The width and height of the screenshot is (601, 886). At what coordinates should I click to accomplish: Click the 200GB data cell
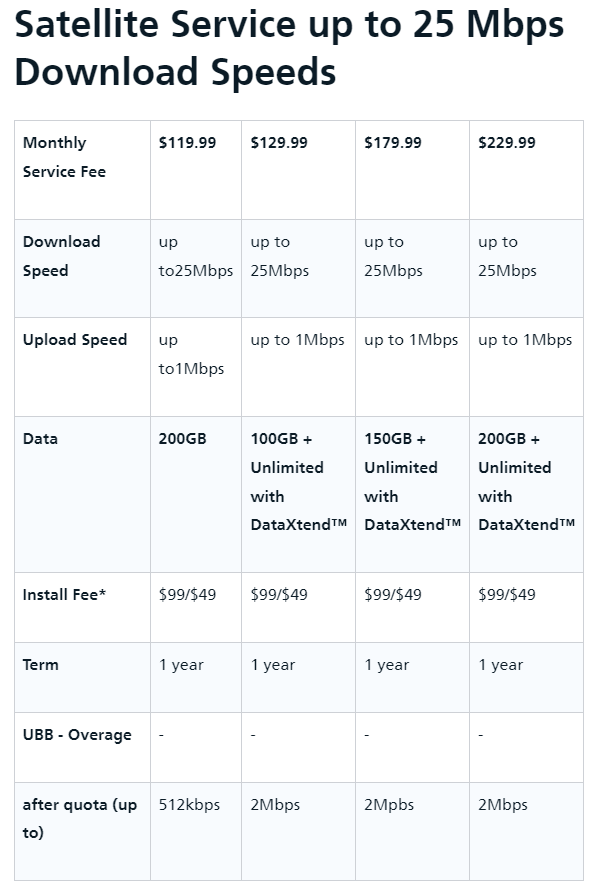click(195, 494)
